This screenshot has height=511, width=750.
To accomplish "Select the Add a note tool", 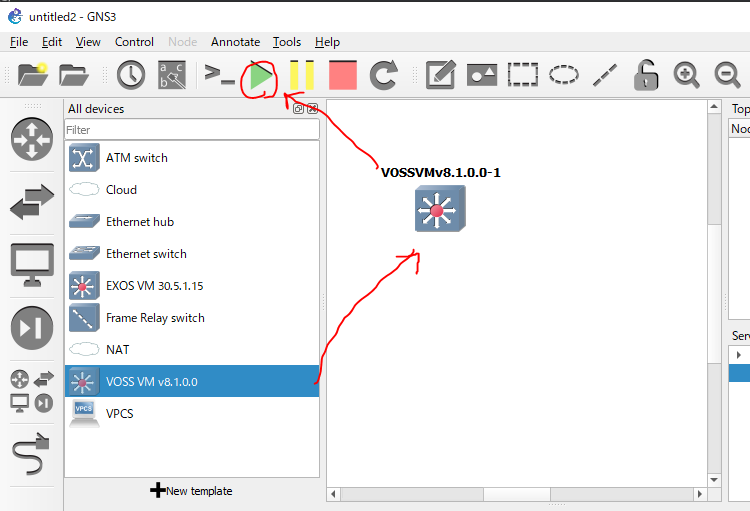I will point(441,75).
